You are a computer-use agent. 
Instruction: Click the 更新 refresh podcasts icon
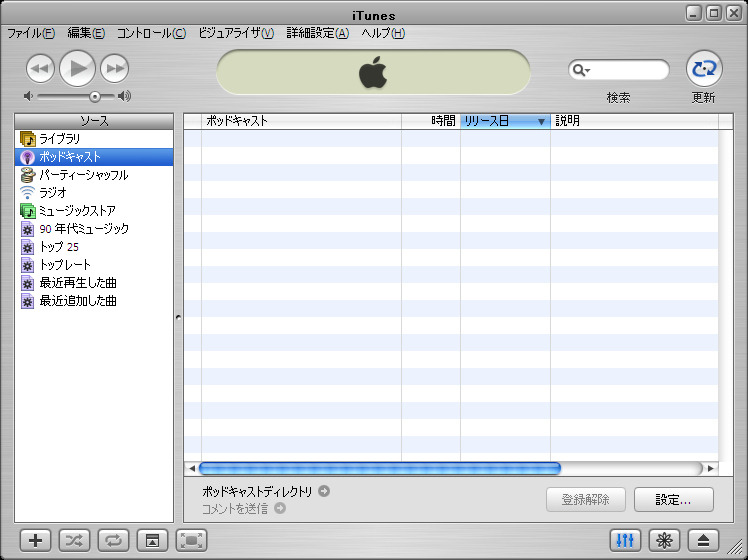(x=704, y=69)
